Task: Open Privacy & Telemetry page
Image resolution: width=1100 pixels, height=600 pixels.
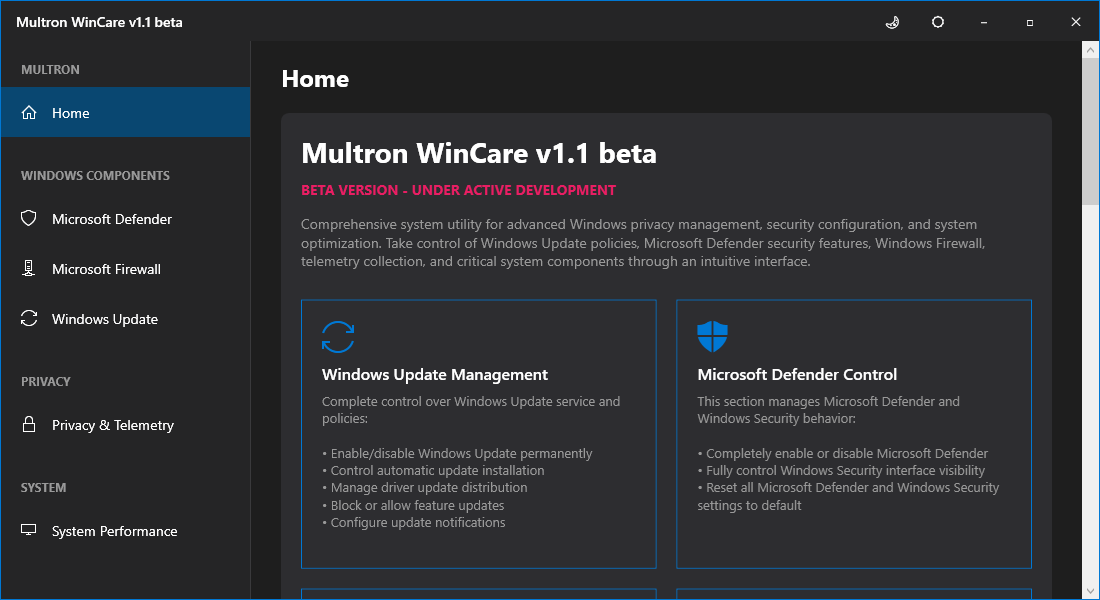Action: click(126, 425)
